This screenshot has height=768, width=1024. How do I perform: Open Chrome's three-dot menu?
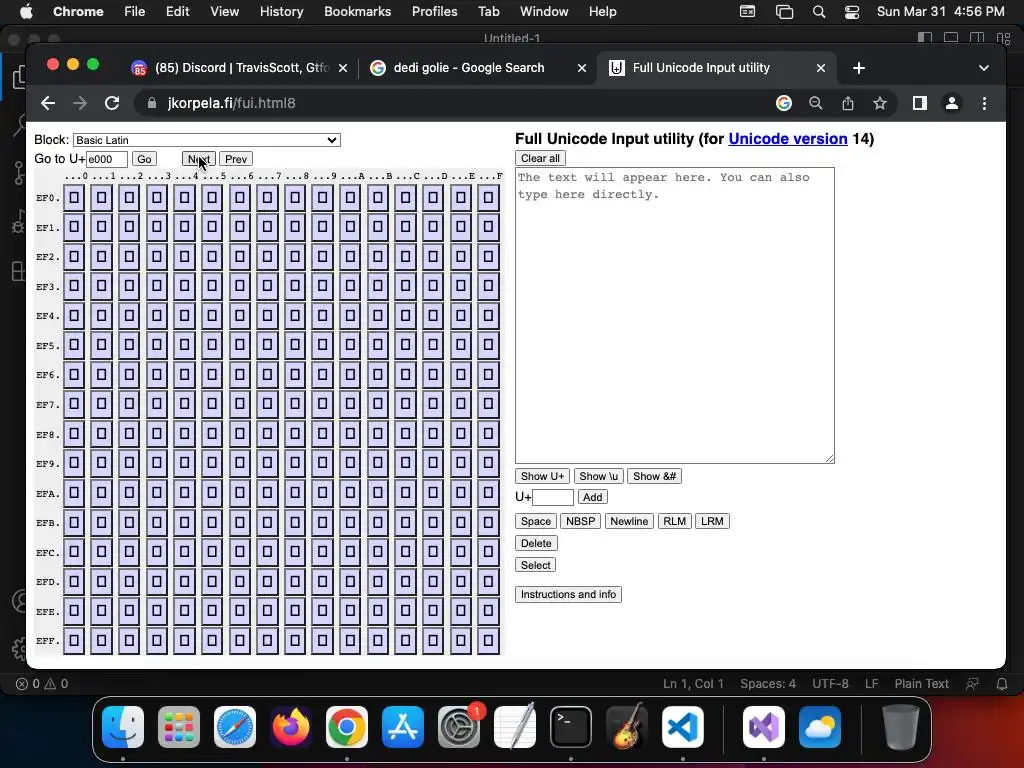pos(984,103)
